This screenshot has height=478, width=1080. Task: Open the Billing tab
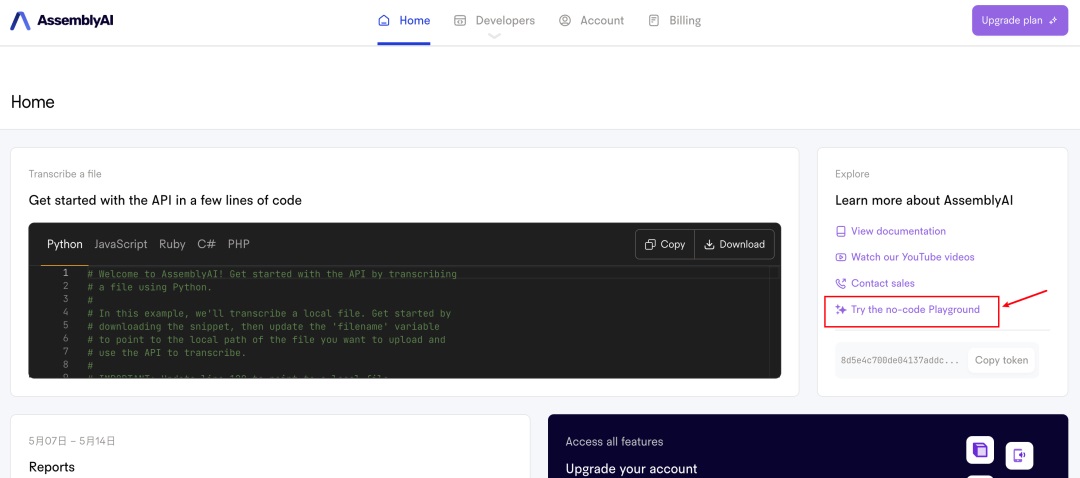click(x=674, y=21)
